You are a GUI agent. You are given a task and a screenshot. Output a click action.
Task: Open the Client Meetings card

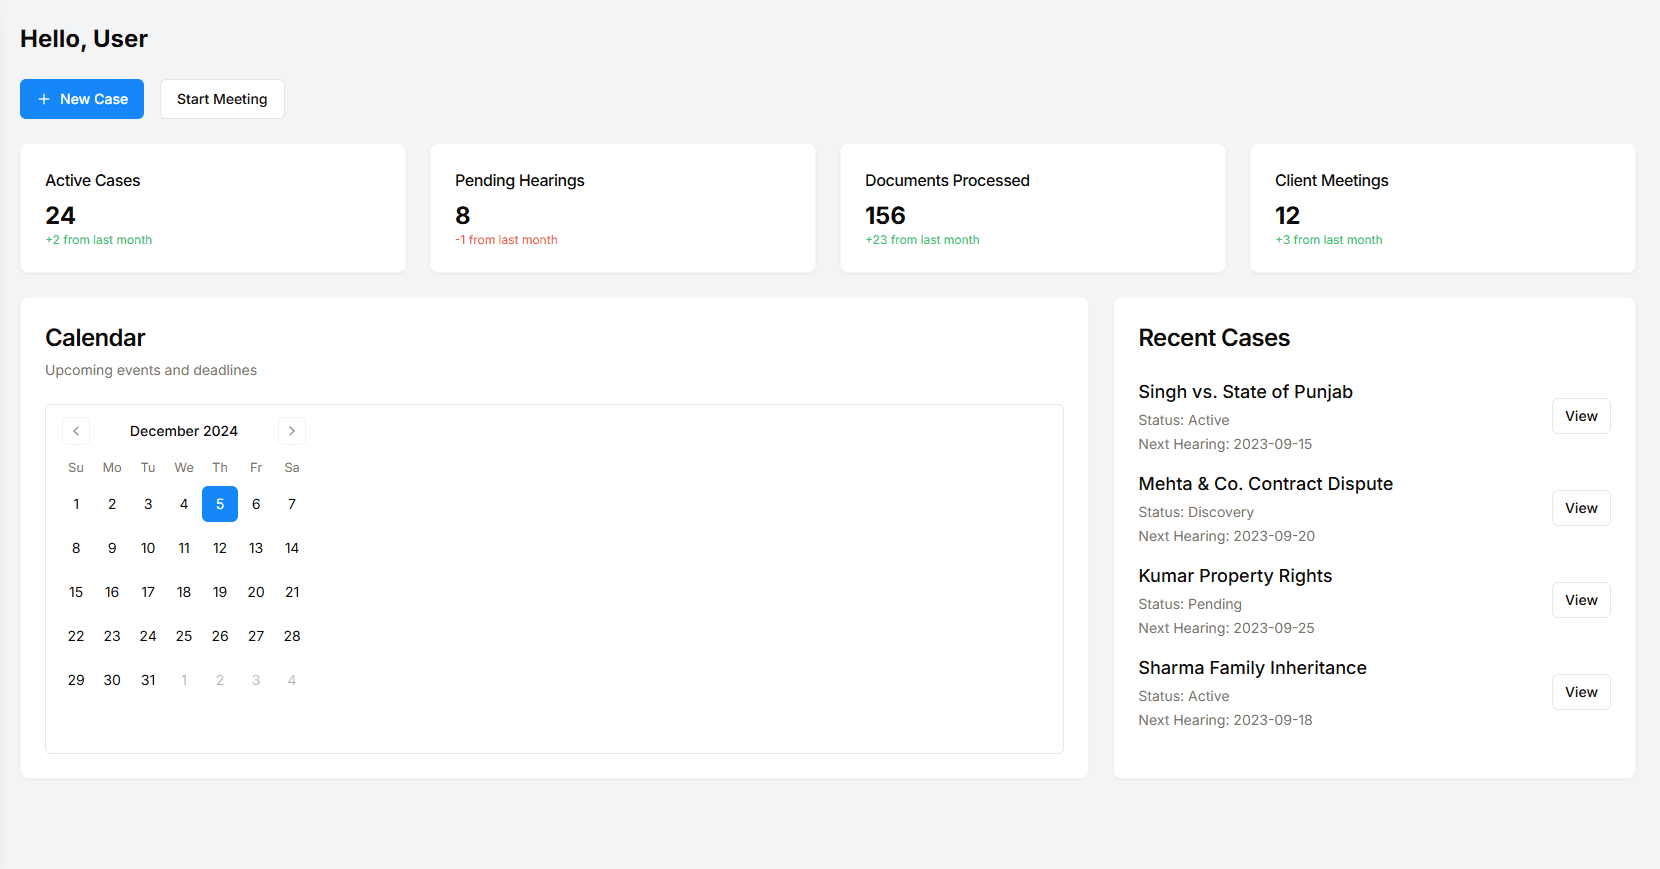coord(1442,208)
